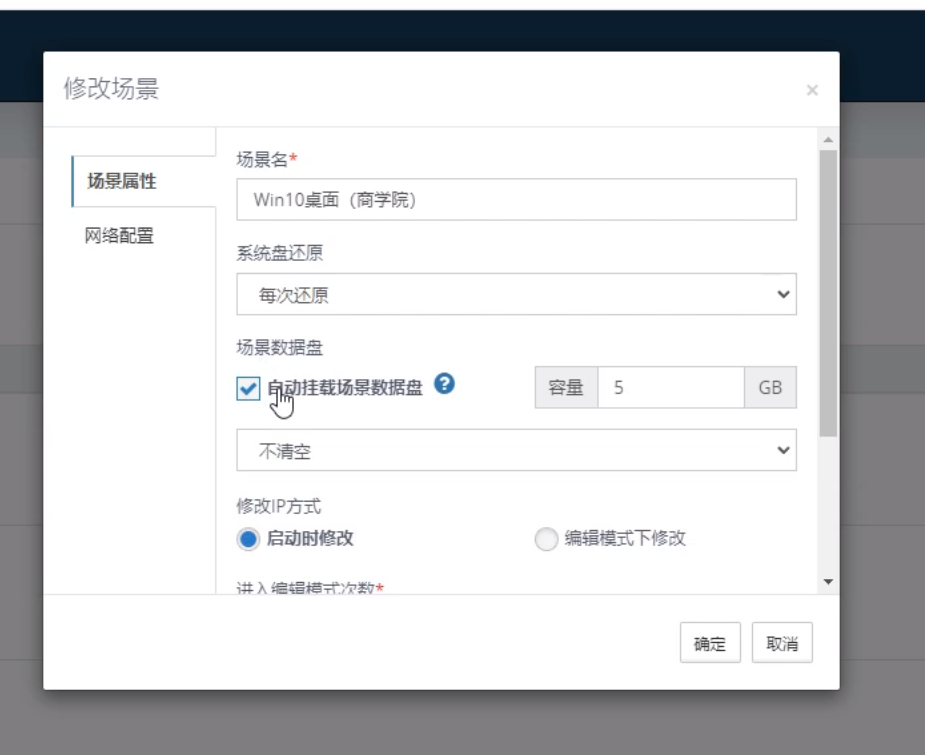925x755 pixels.
Task: Toggle the 自动挂载场景数据盘 checkbox
Action: (x=248, y=388)
